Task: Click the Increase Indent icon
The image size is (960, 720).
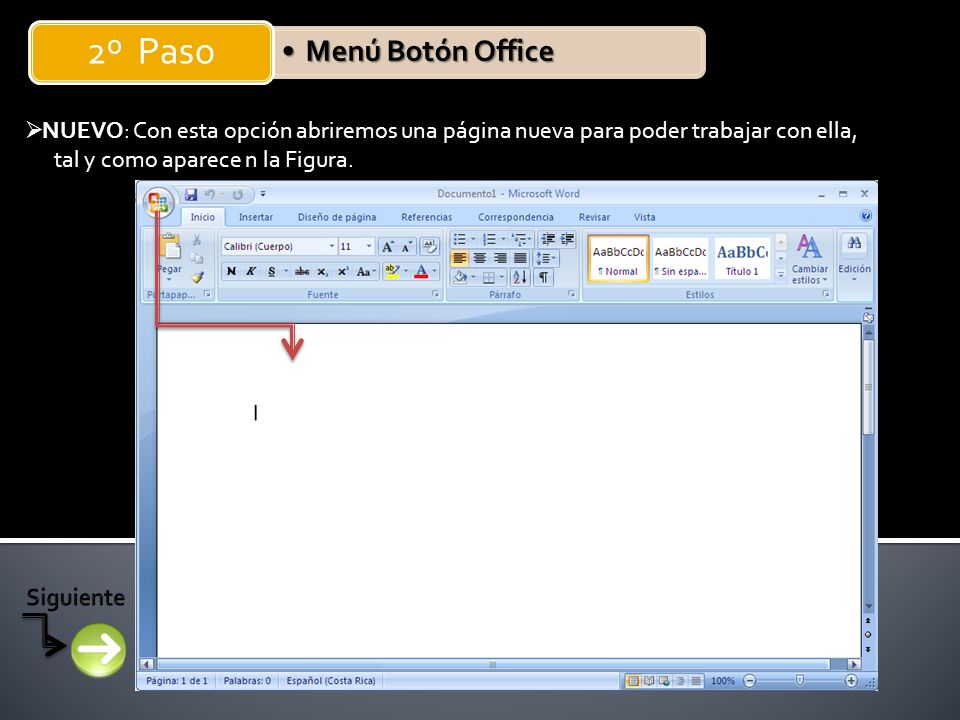Action: point(568,239)
